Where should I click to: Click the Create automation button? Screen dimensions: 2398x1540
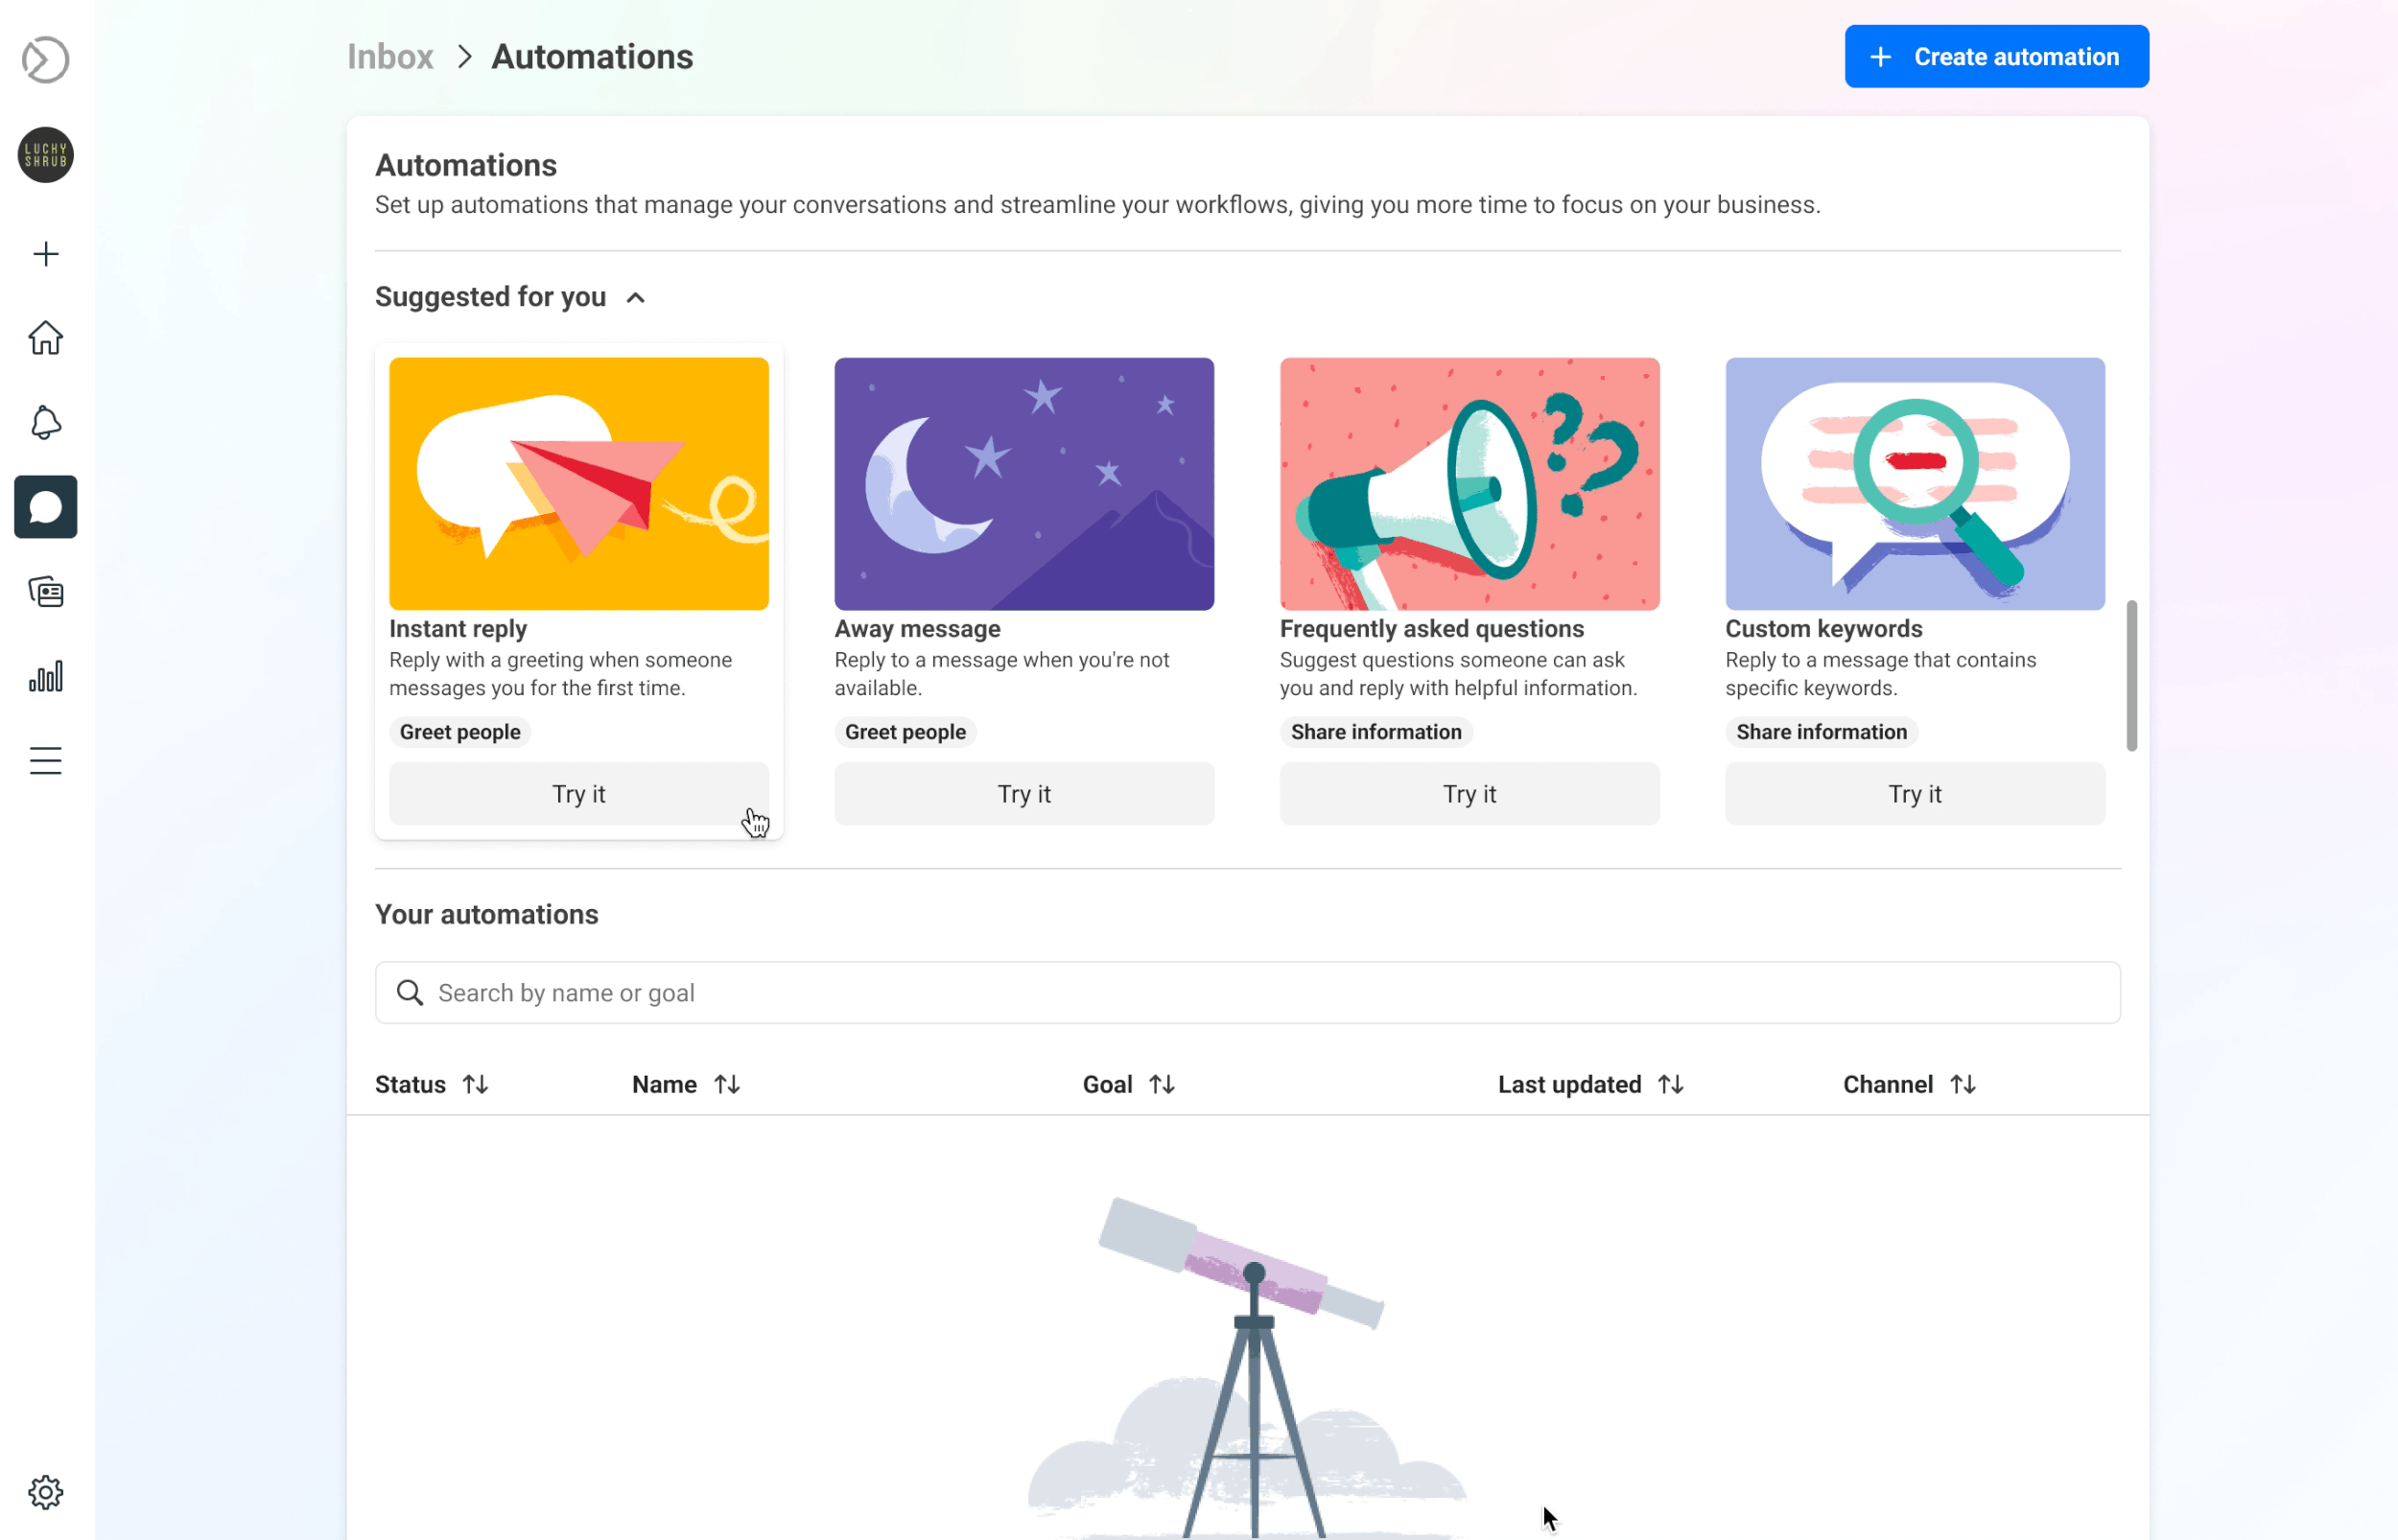point(1996,57)
